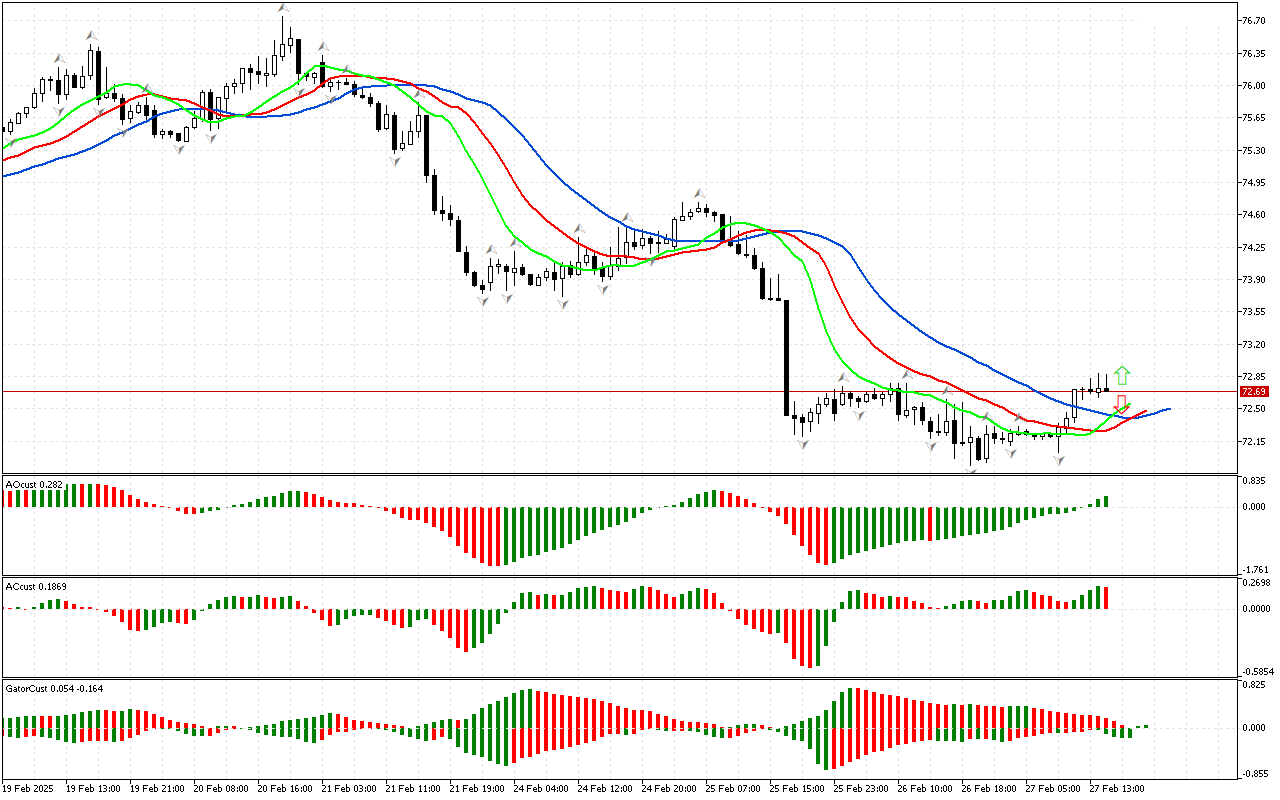1280x800 pixels.
Task: Click the 21 Feb 03:00 time label
Action: point(349,788)
